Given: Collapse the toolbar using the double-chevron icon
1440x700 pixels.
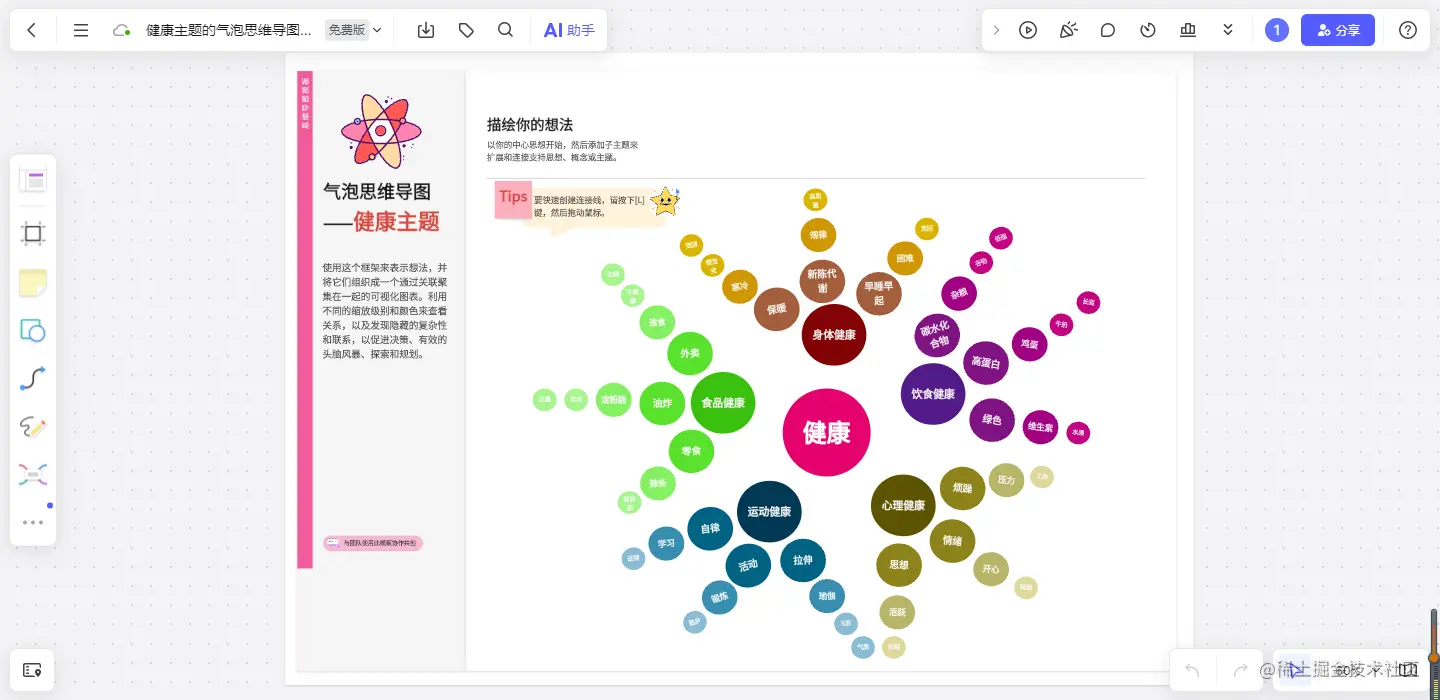Looking at the screenshot, I should coord(1228,30).
